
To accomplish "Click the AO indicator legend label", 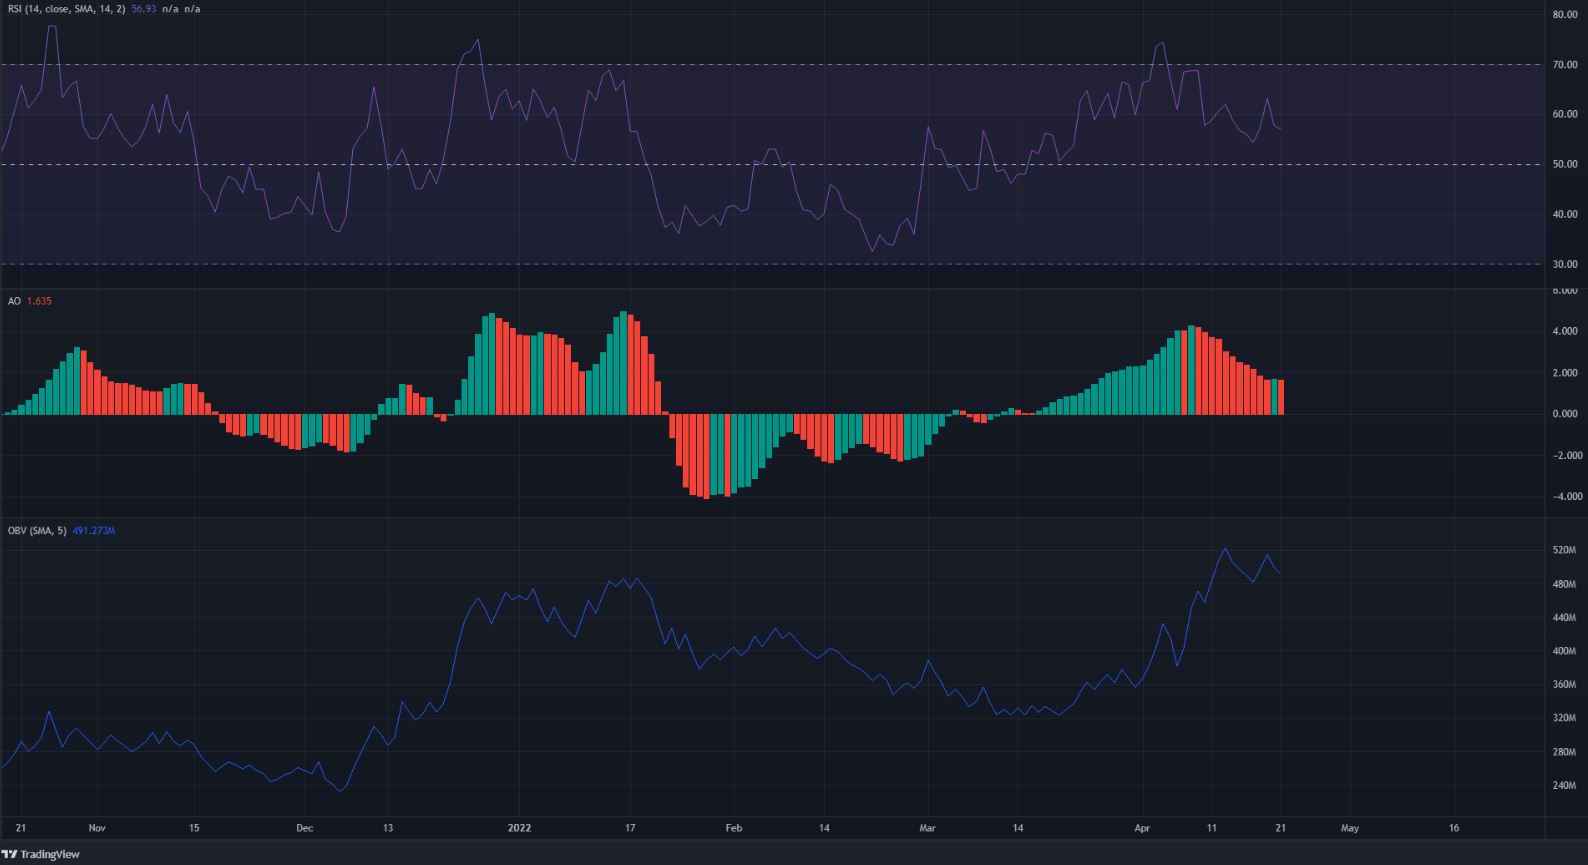I will [14, 300].
